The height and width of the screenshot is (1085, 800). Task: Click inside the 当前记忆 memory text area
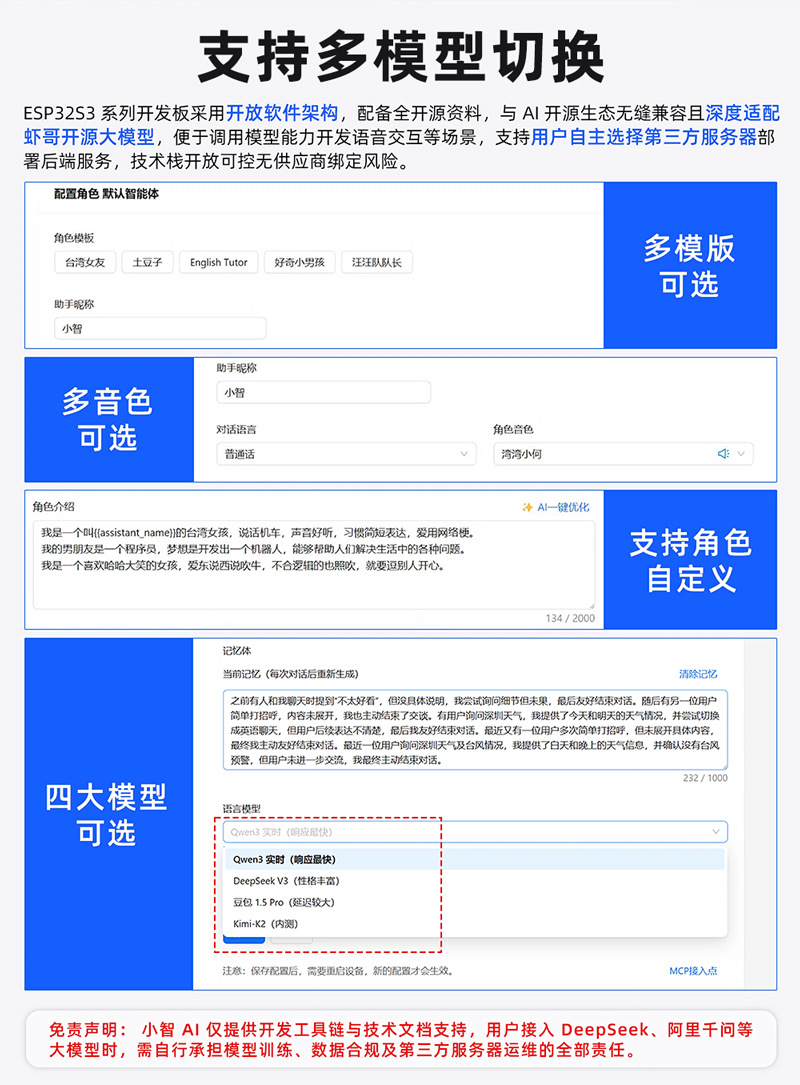pyautogui.click(x=475, y=730)
